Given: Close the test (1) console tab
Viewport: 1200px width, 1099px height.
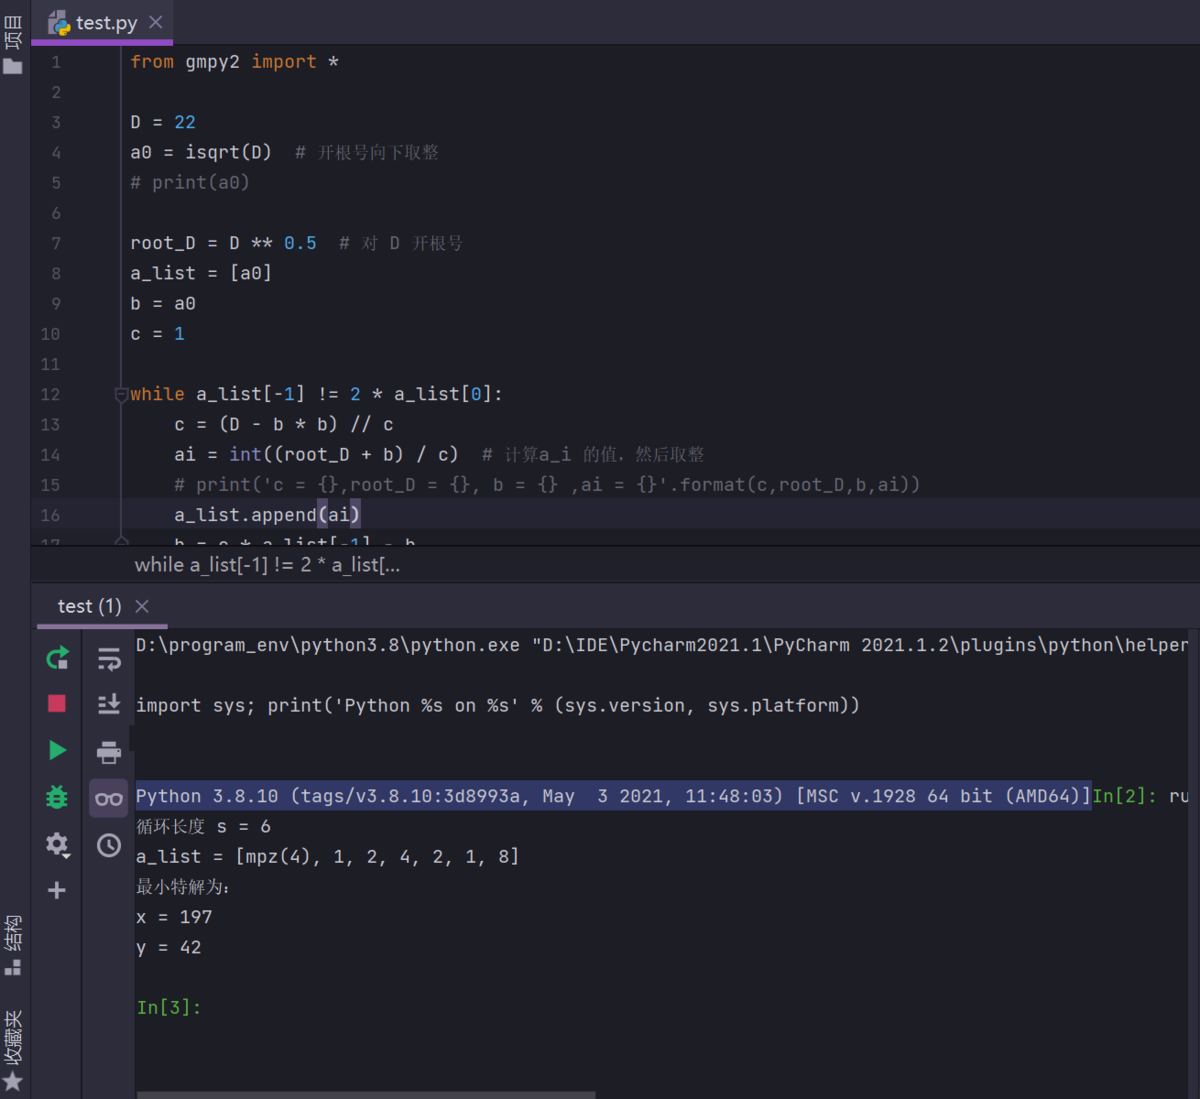Looking at the screenshot, I should [x=142, y=606].
